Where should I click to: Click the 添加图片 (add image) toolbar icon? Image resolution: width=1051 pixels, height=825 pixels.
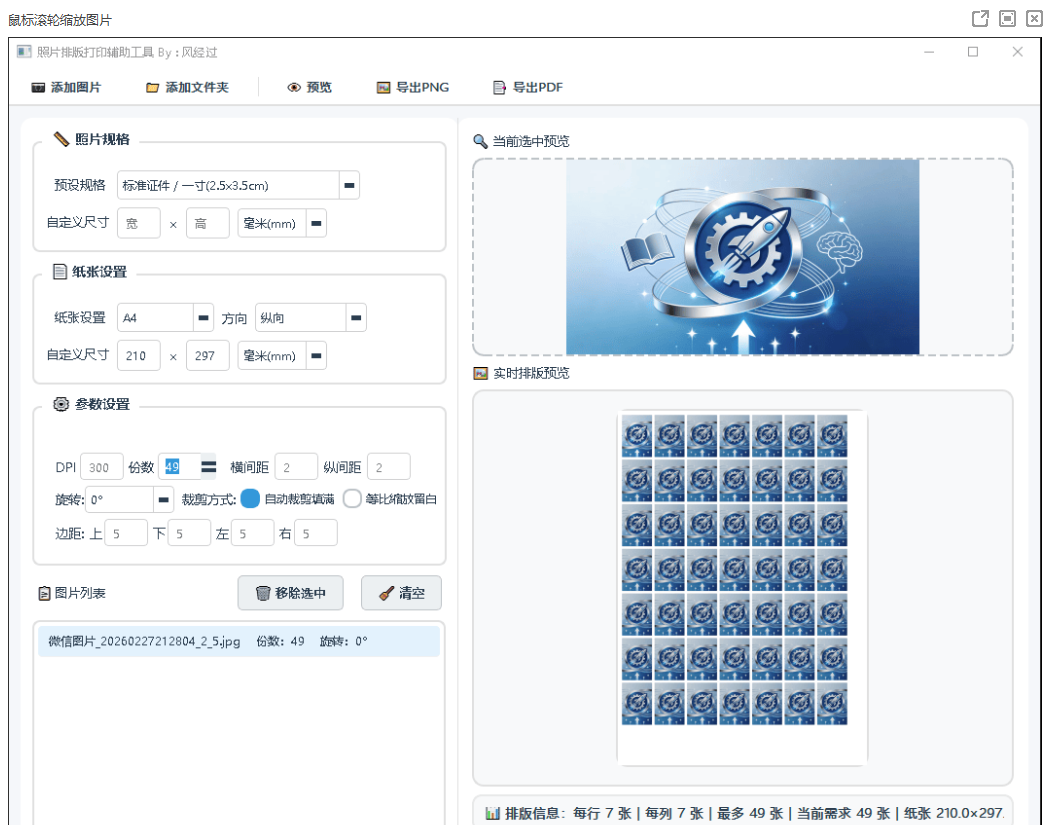tap(39, 88)
